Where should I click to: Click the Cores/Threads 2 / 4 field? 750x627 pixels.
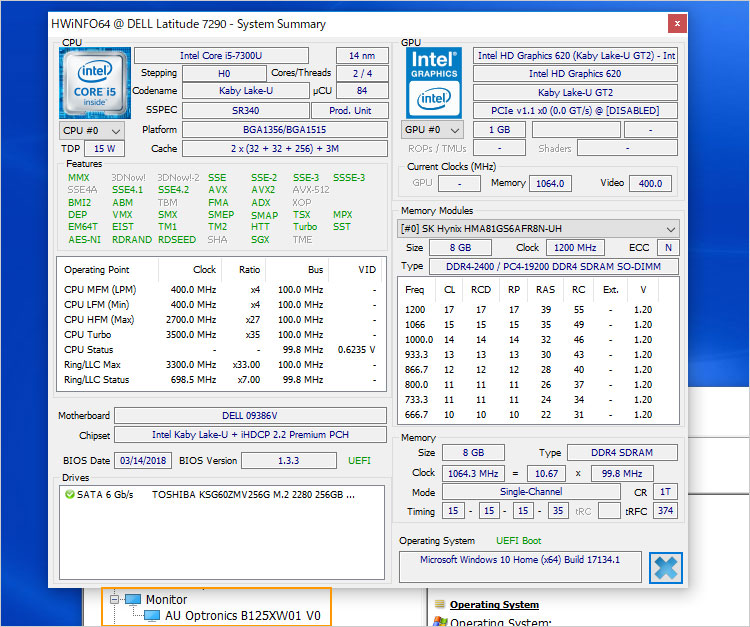click(x=362, y=74)
